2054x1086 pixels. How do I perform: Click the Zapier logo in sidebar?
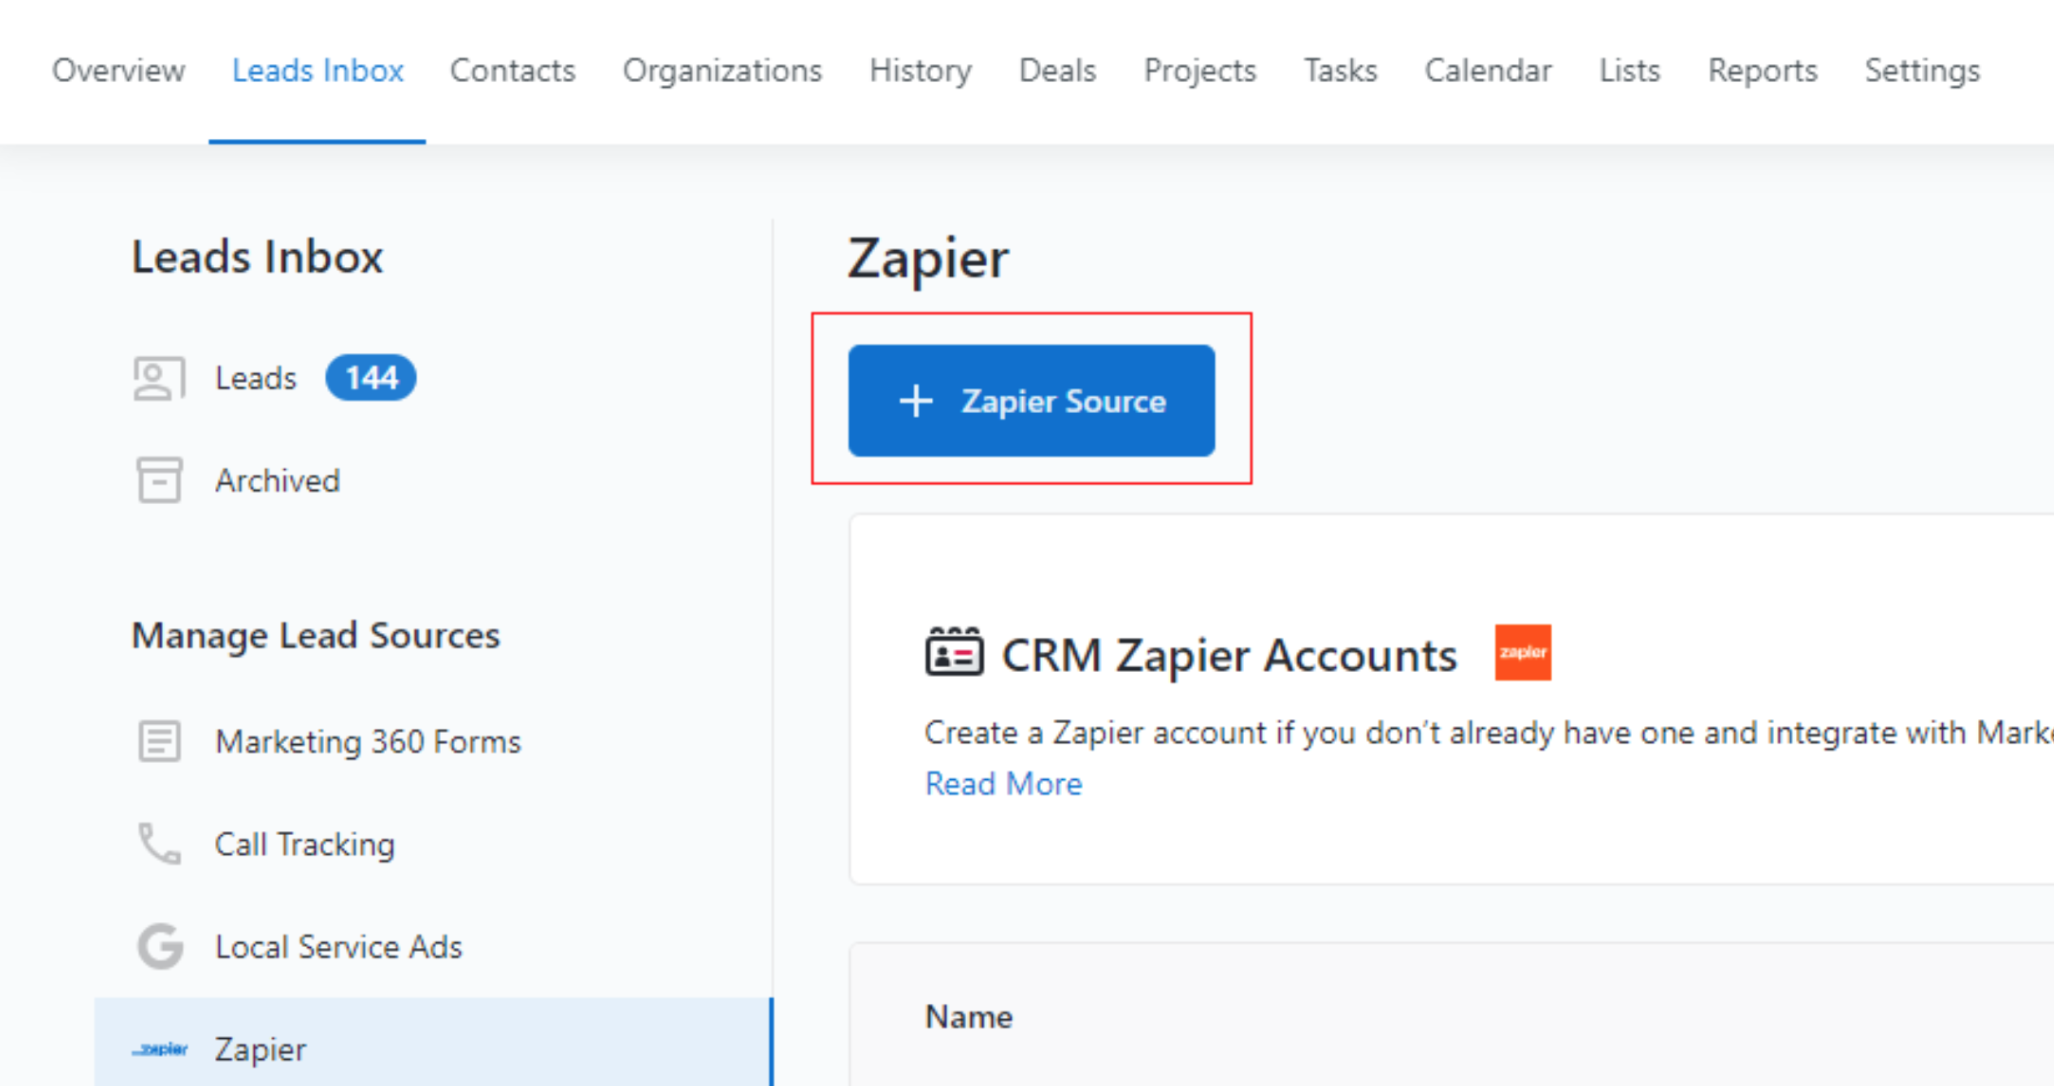(x=160, y=1049)
